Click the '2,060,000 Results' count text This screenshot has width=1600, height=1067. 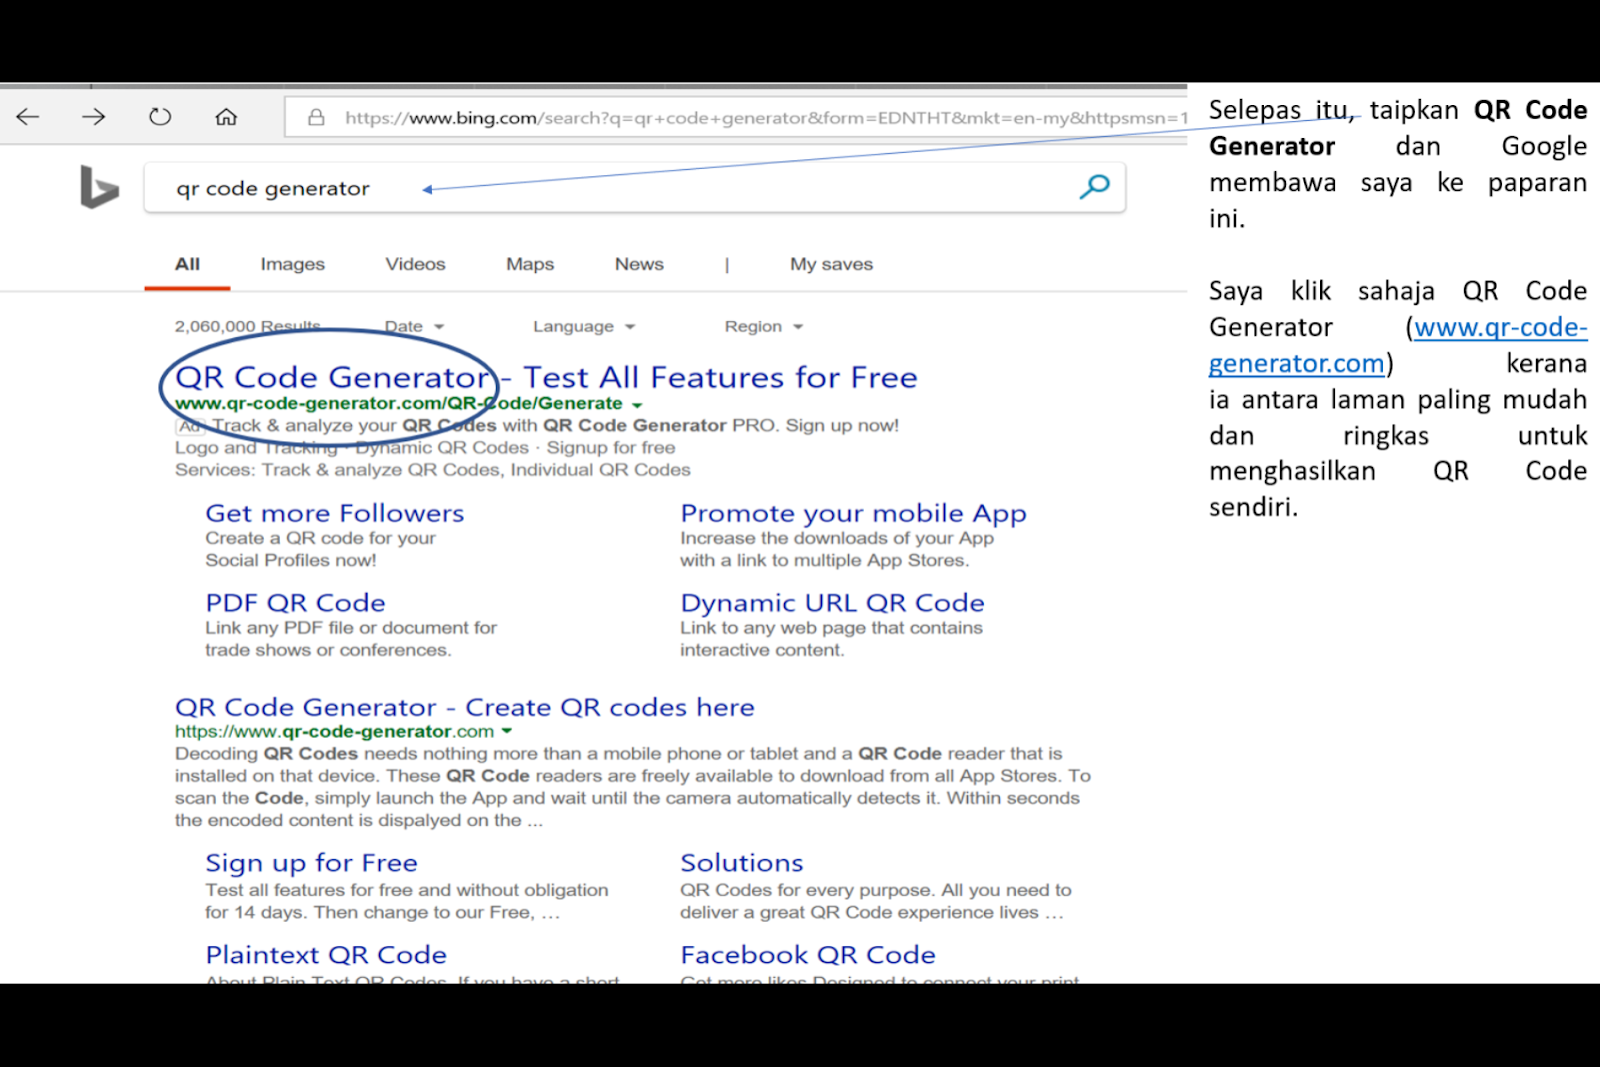(x=247, y=327)
